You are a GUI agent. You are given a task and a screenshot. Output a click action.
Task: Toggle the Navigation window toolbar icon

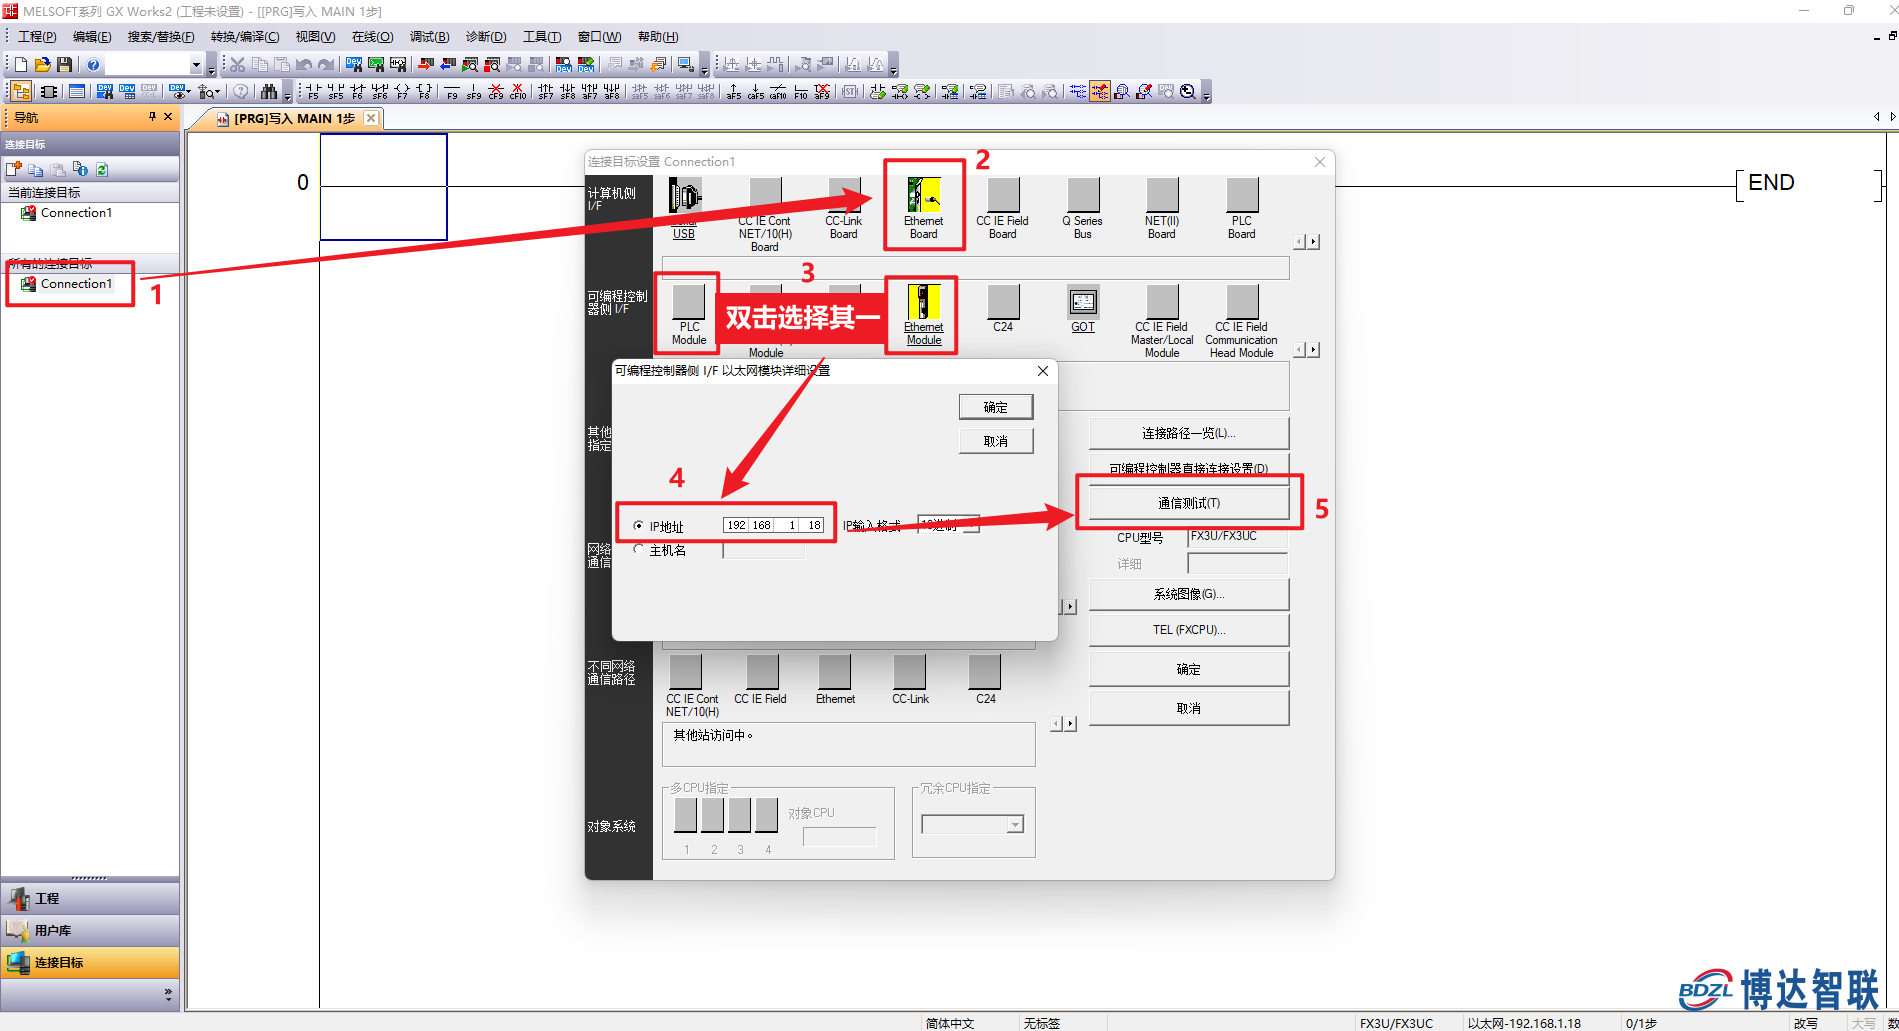point(21,92)
